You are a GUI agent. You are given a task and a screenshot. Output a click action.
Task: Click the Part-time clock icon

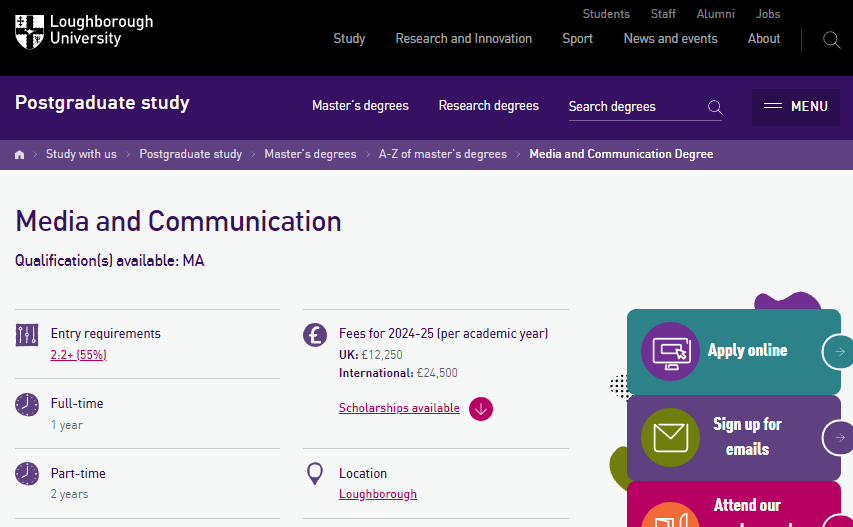[x=27, y=474]
